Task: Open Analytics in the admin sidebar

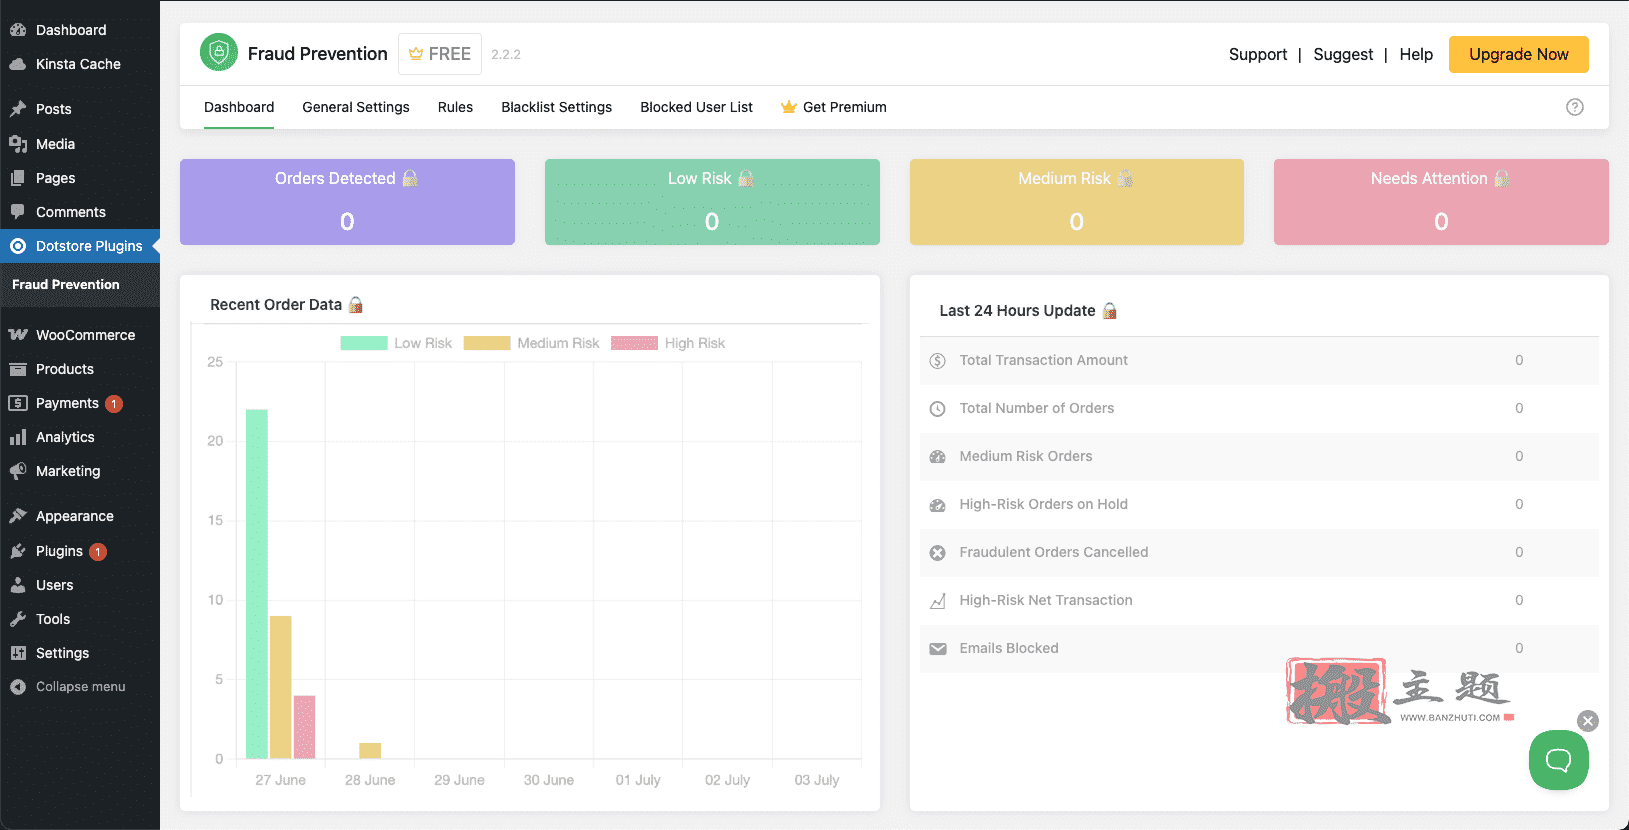Action: point(80,437)
